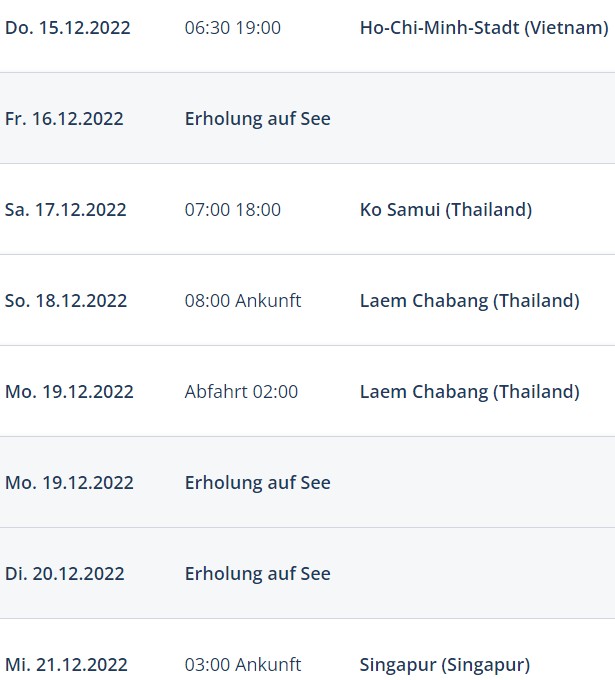Select the Di. 20.12.2022 date

point(65,574)
